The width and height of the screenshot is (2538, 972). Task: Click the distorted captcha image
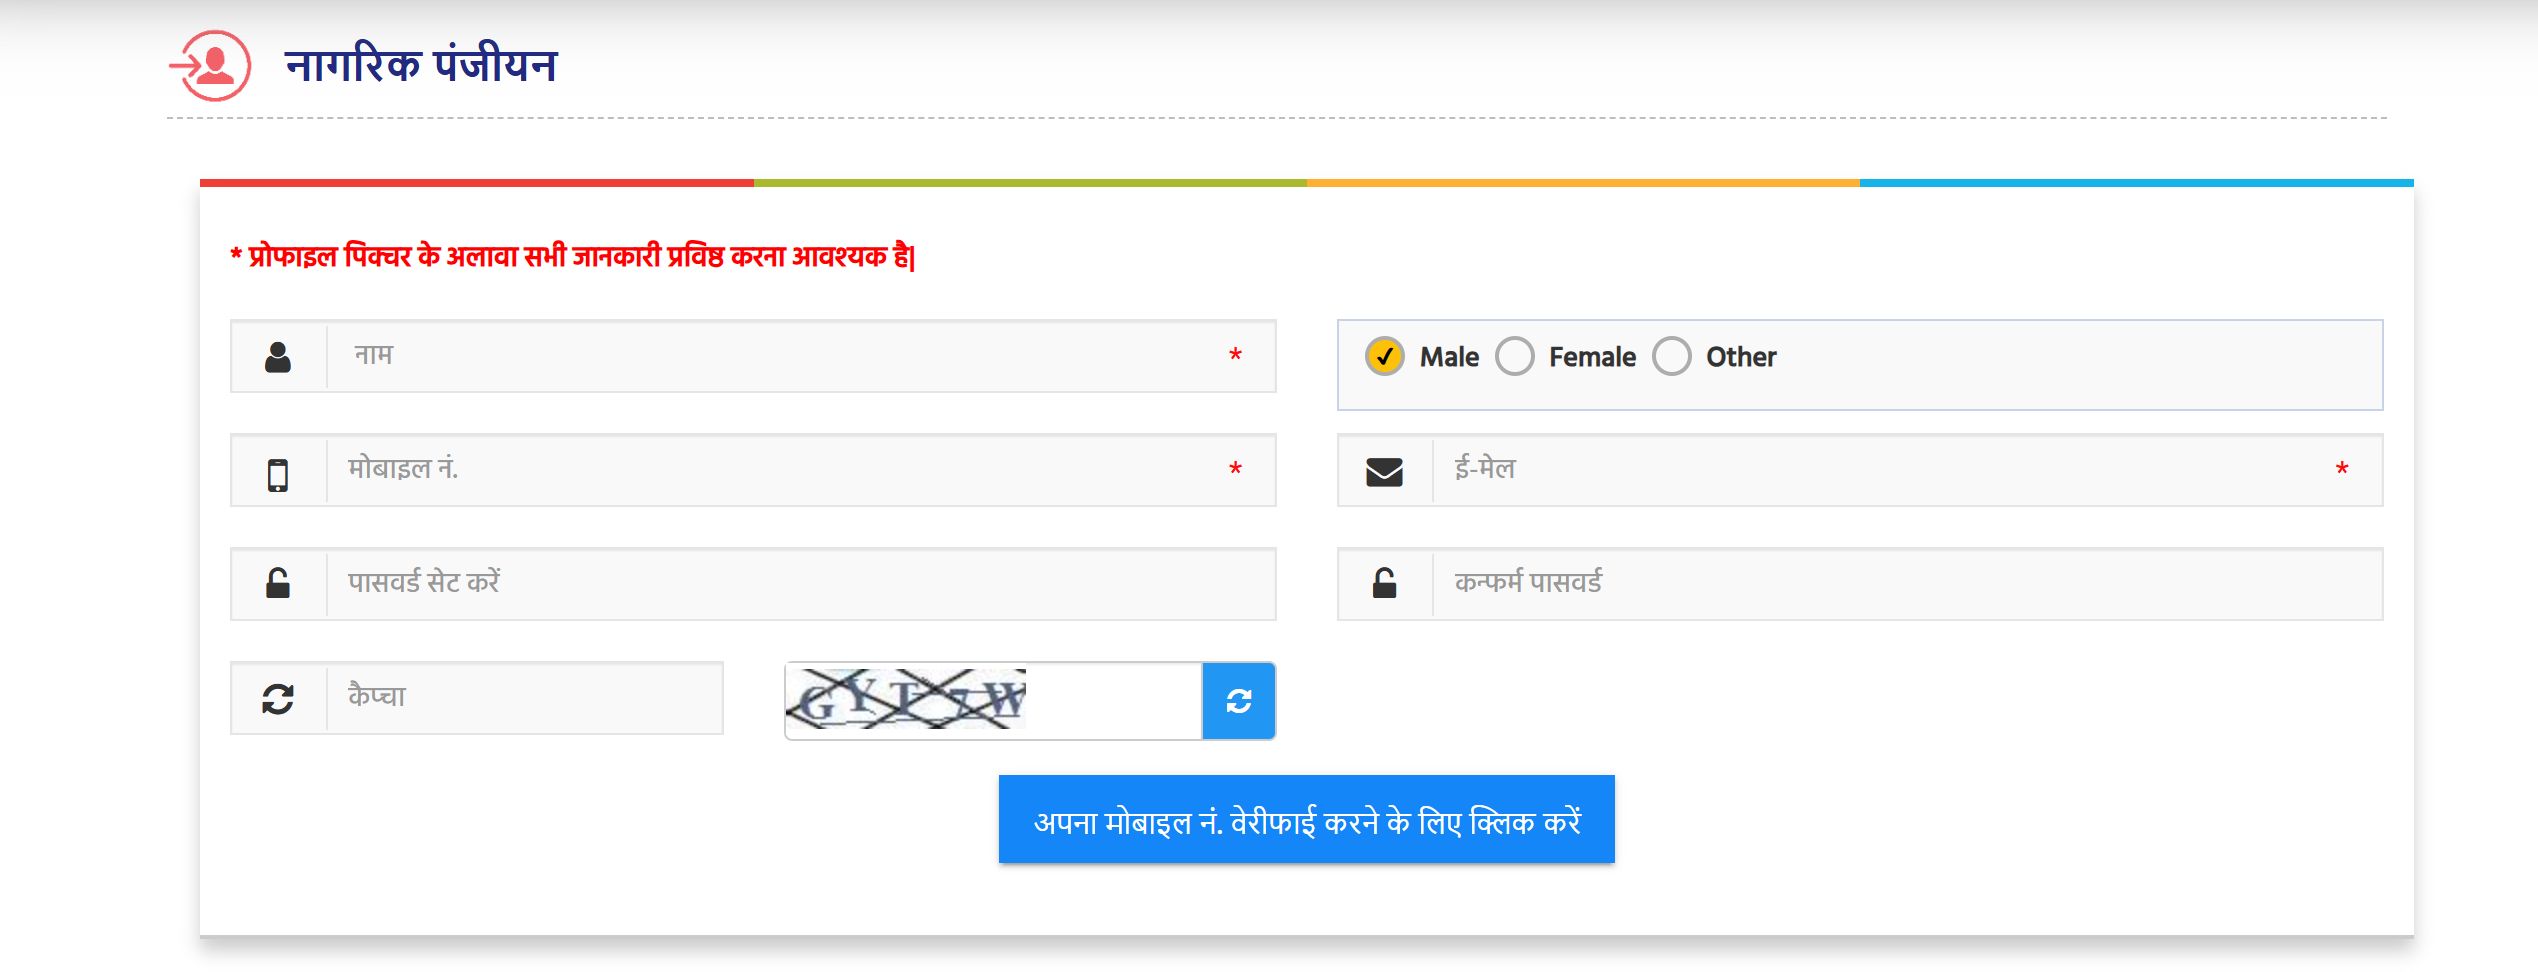tap(907, 699)
